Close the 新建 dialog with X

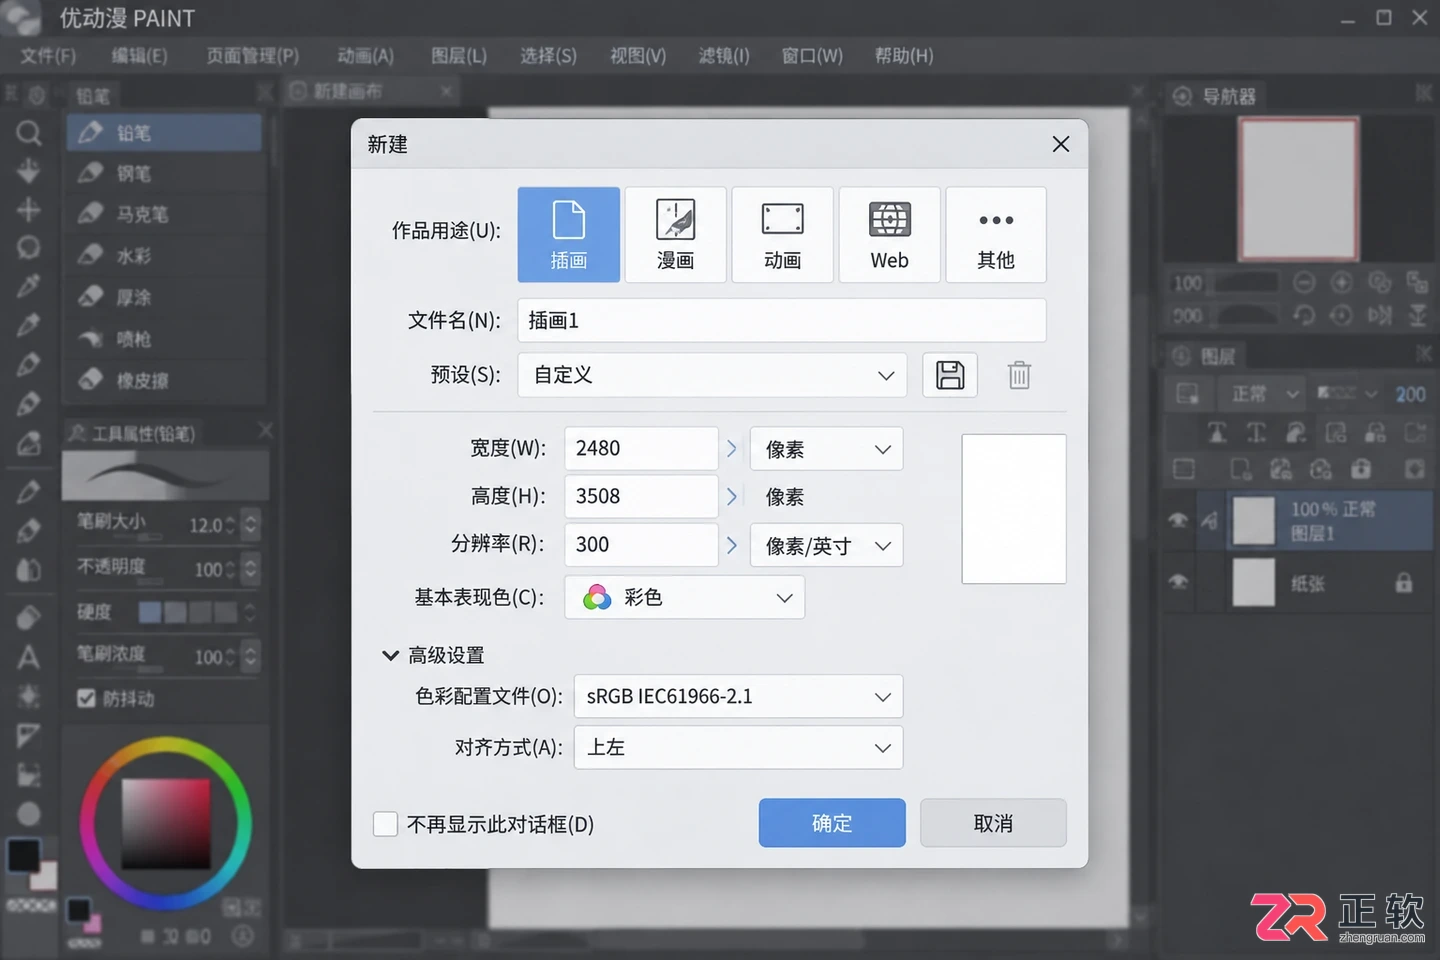point(1061,144)
